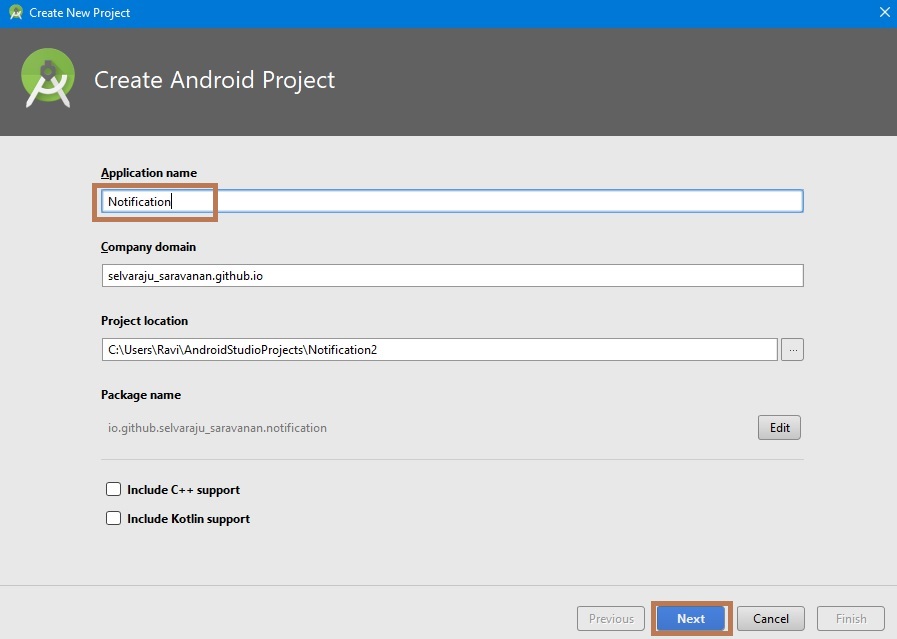The image size is (897, 639).
Task: Click the small Android Studio title bar icon
Action: [x=15, y=13]
